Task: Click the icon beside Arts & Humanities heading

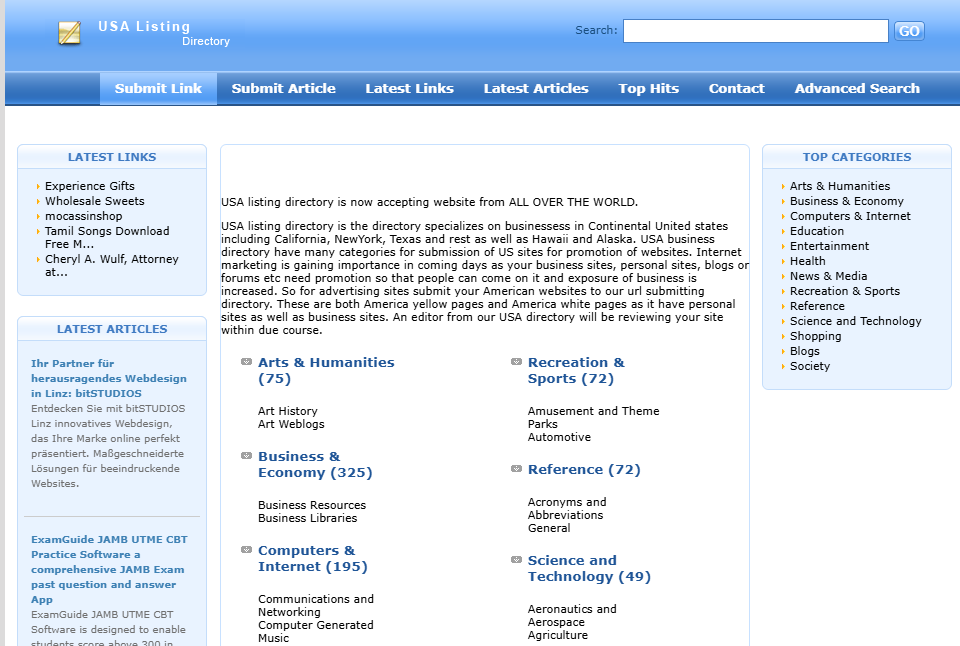Action: 246,362
